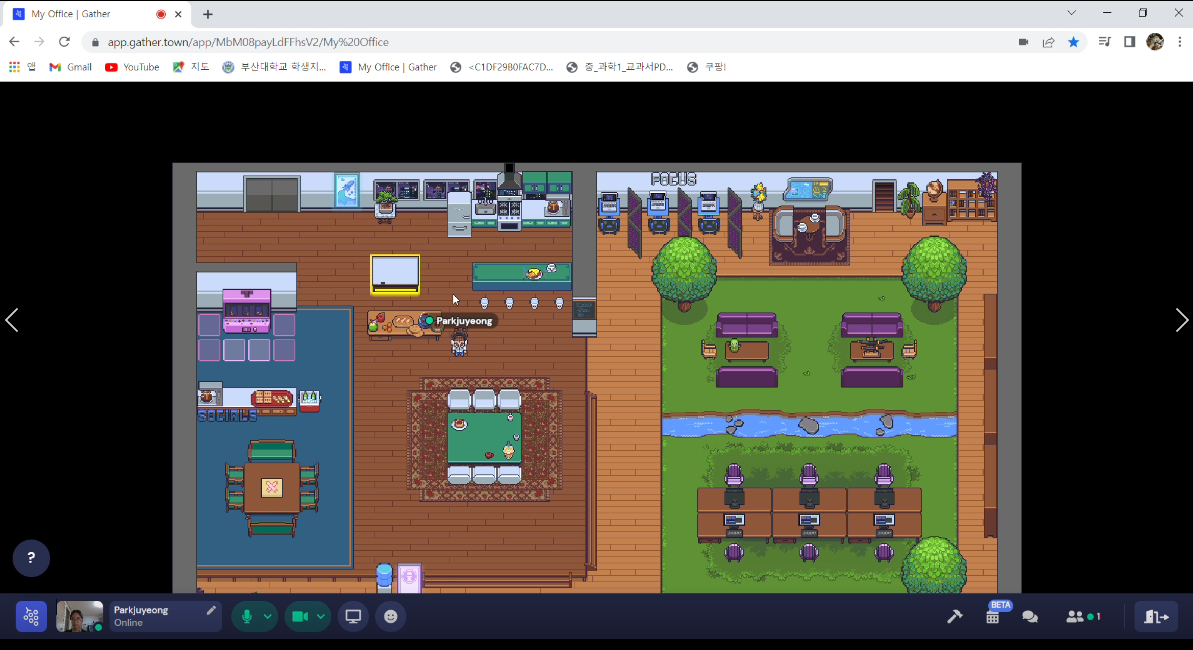Edit the Parkjuyeong name with pencil icon
Viewport: 1193px width, 650px height.
pos(211,610)
